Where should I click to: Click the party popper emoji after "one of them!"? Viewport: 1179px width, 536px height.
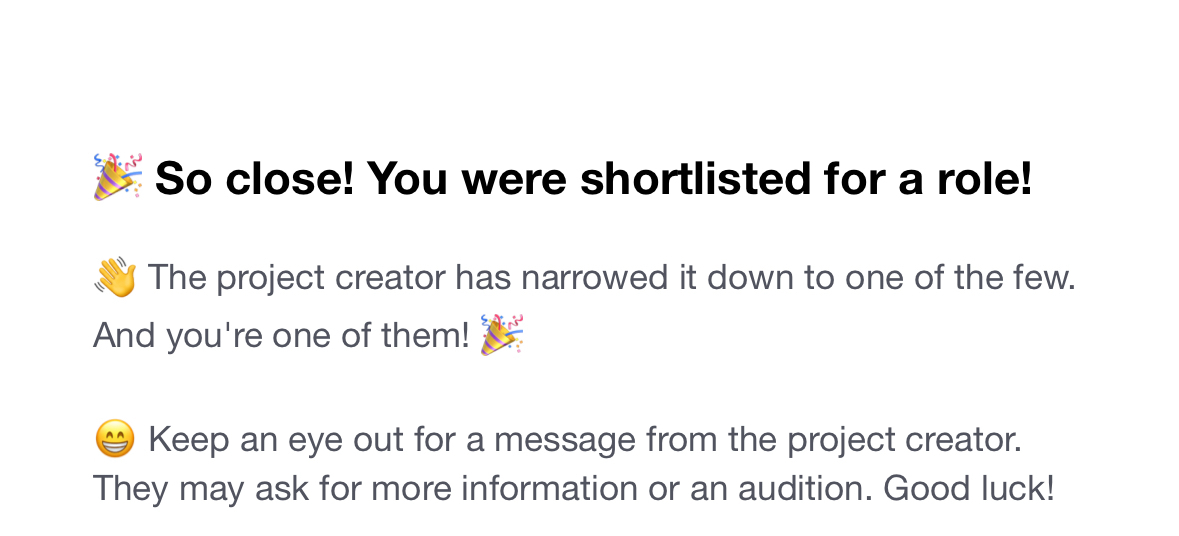[502, 335]
